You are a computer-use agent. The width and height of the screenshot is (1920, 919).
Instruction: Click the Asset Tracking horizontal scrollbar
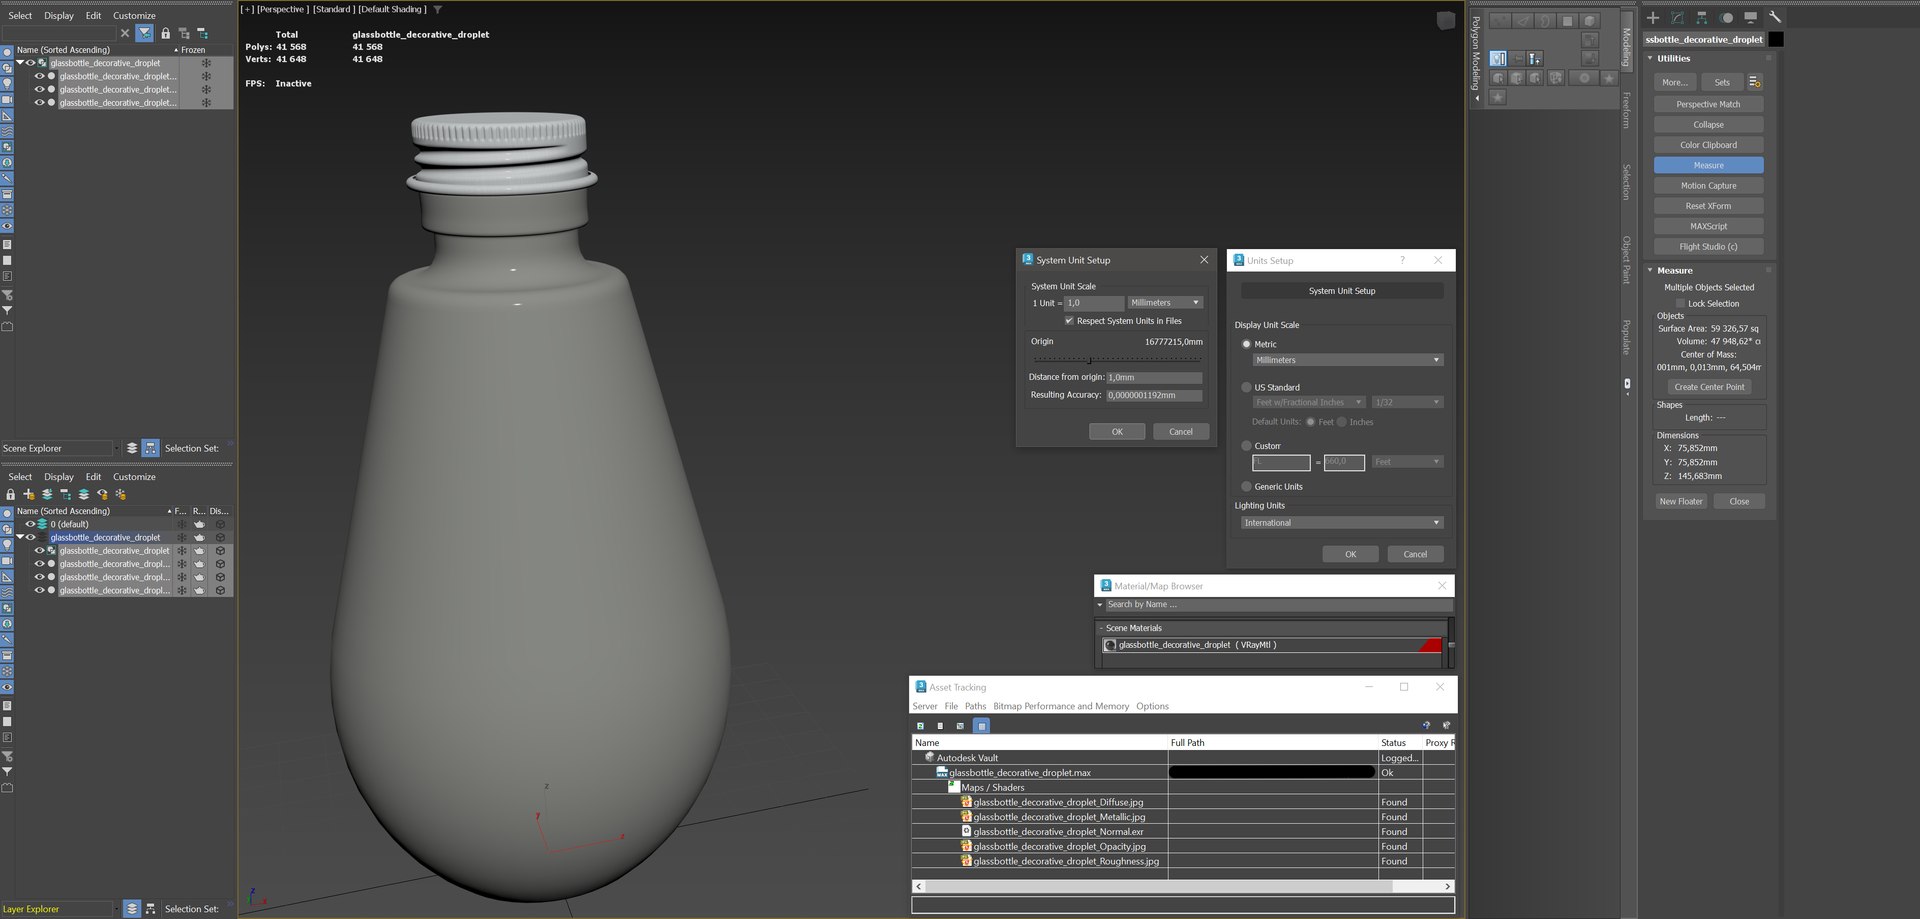1183,887
